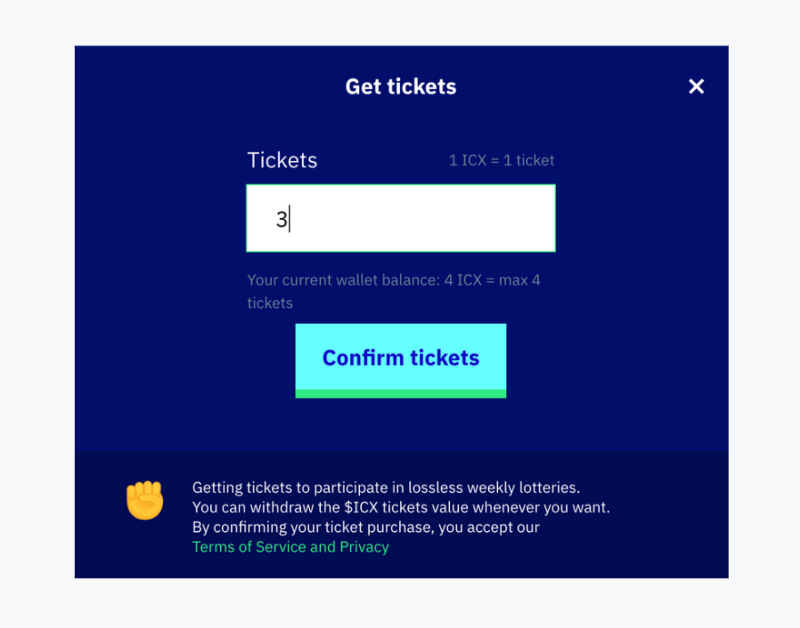Viewport: 800px width, 628px height.
Task: Click green bottom stripe of Confirm button
Action: (401, 393)
